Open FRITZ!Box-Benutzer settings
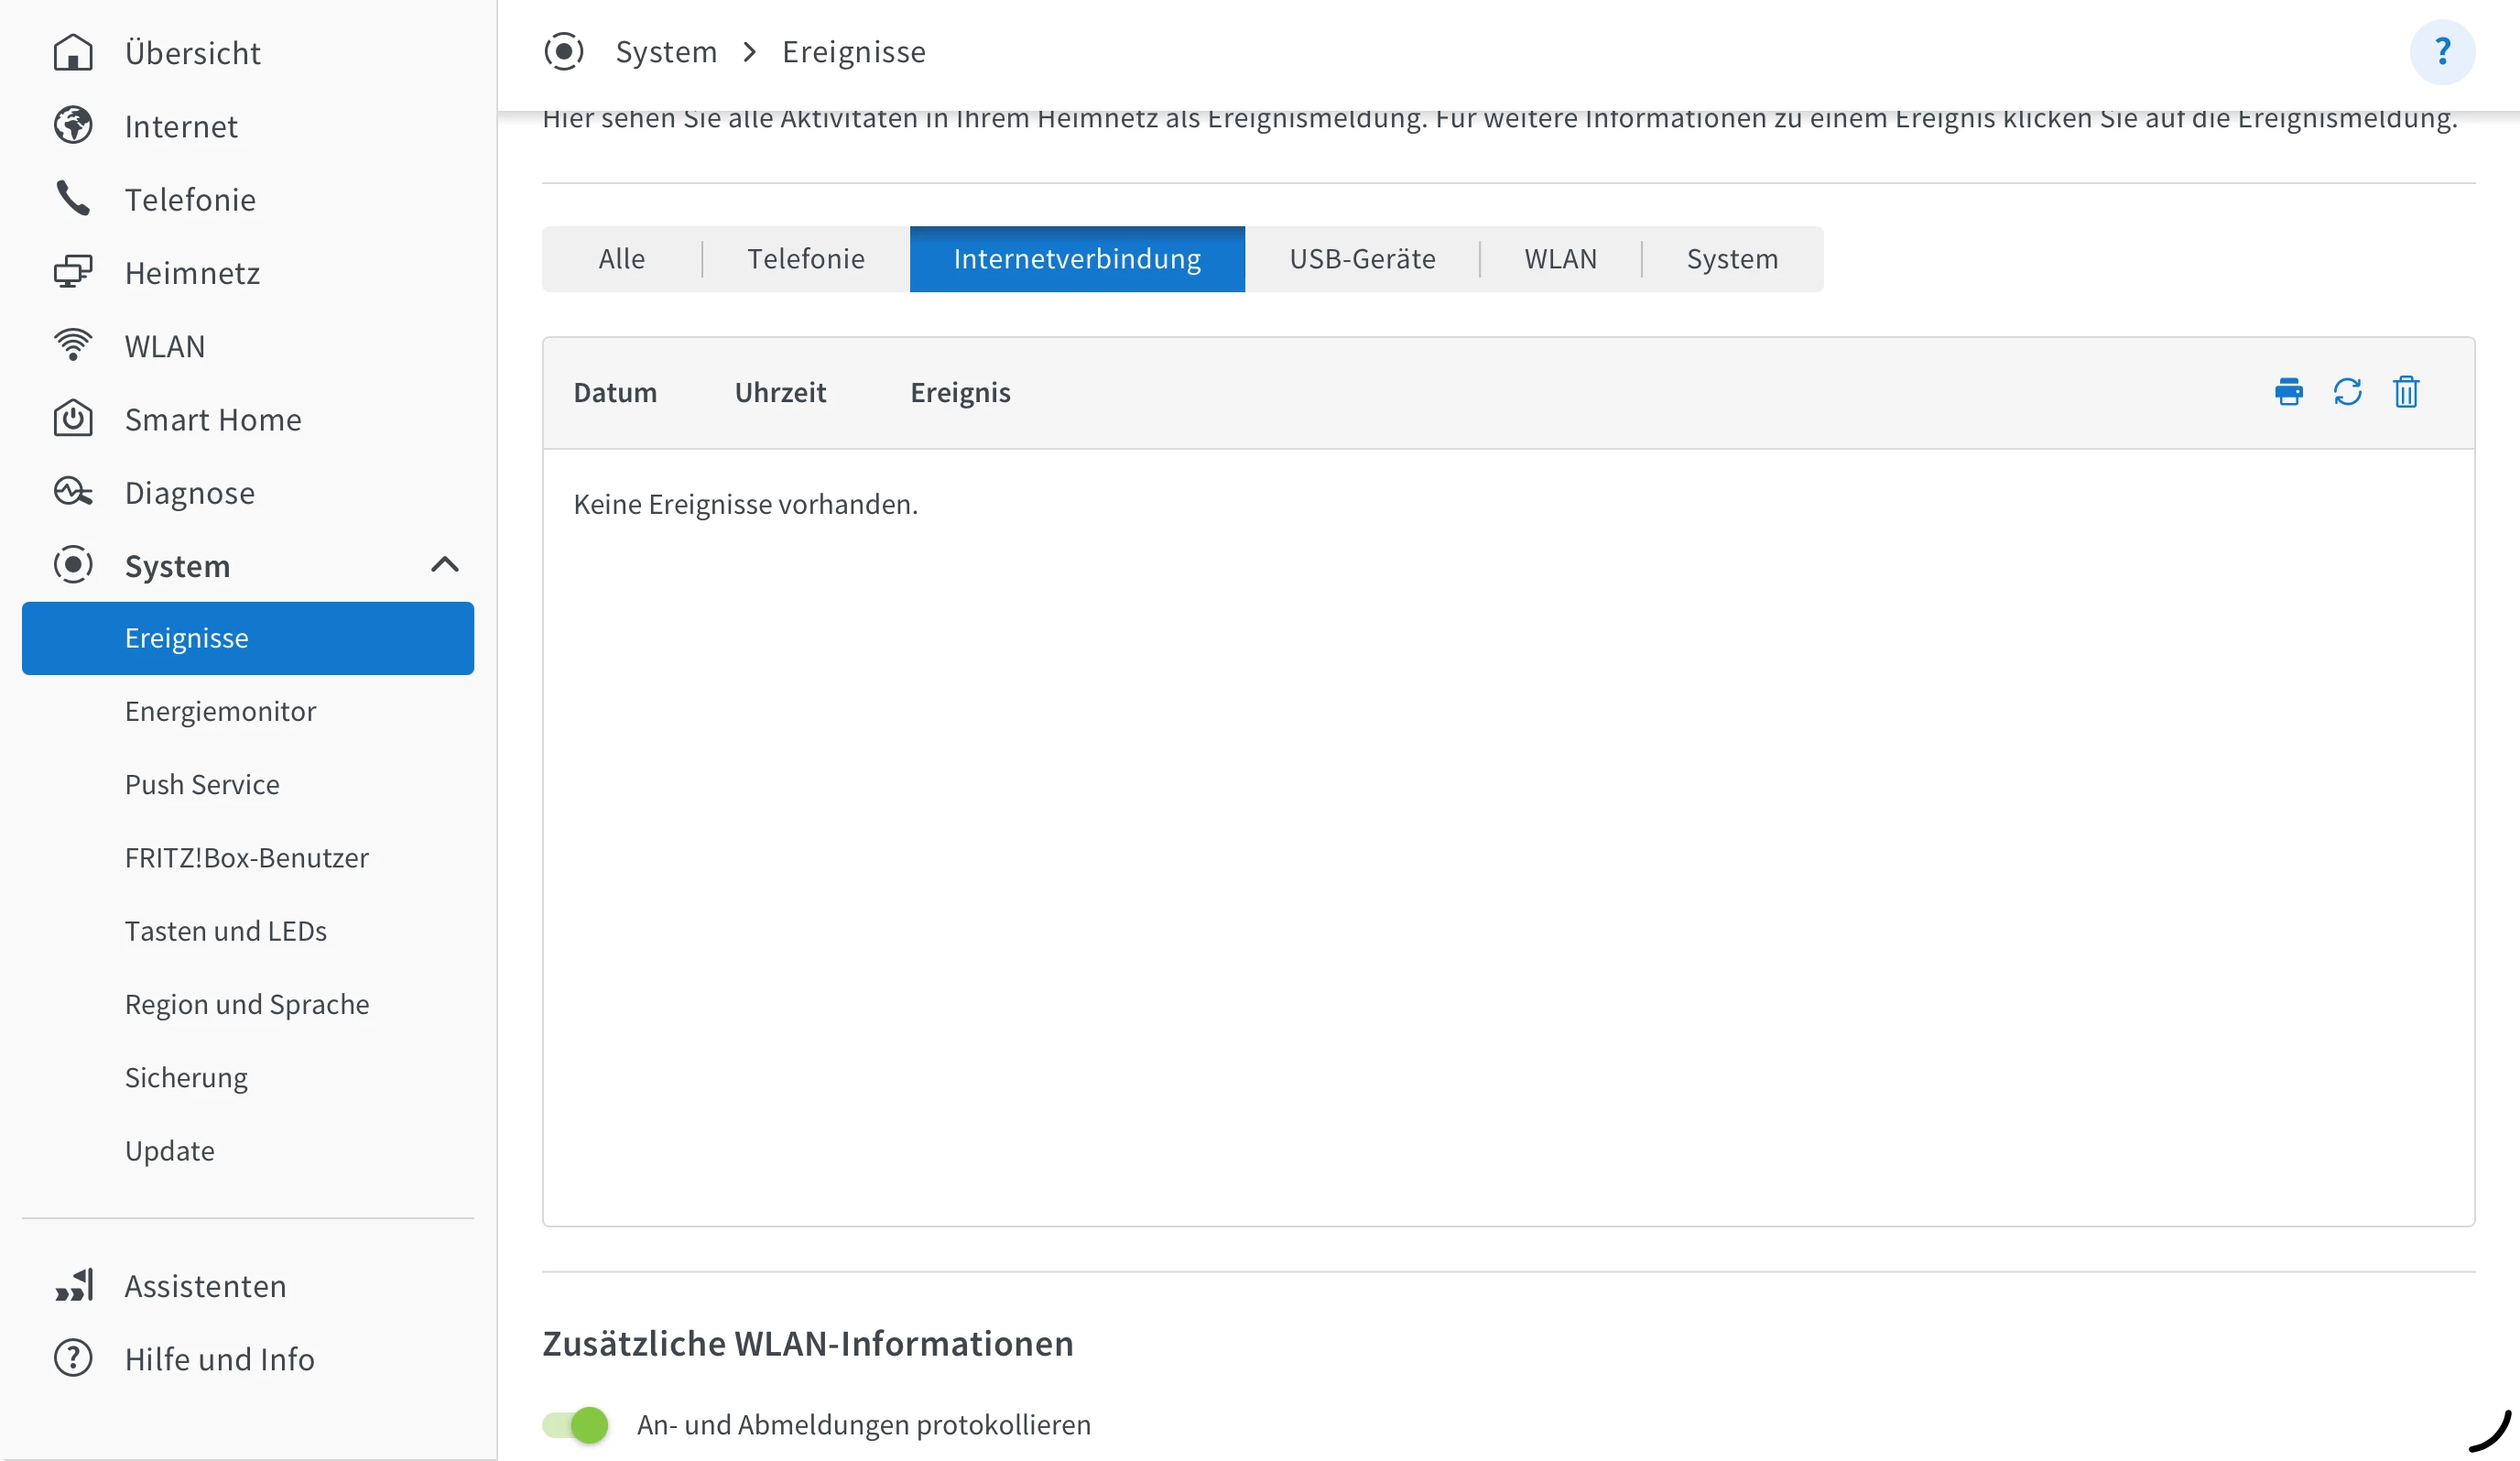2520x1461 pixels. click(x=246, y=857)
